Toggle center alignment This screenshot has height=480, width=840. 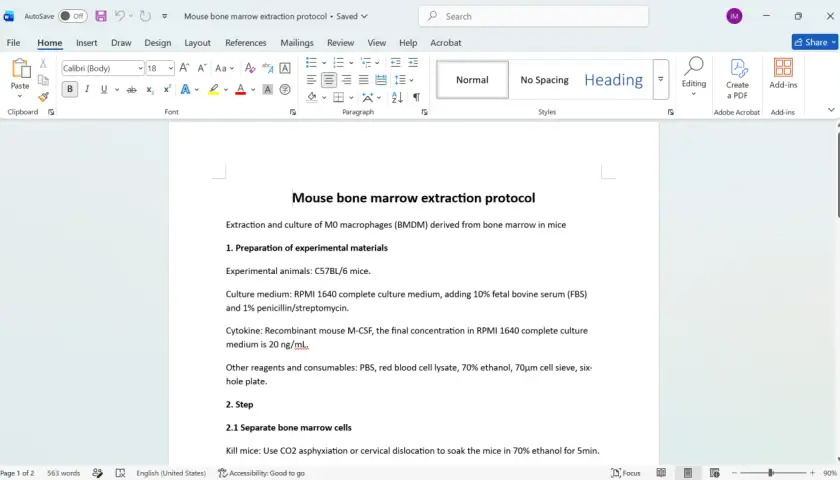pos(329,80)
